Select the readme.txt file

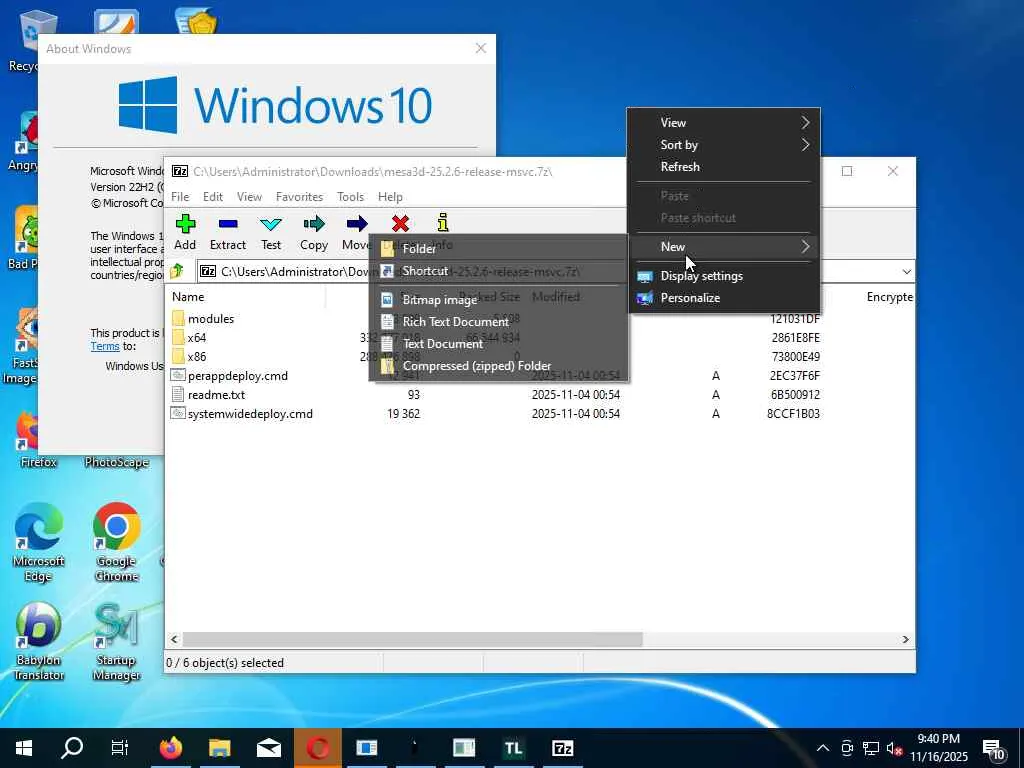tap(208, 394)
